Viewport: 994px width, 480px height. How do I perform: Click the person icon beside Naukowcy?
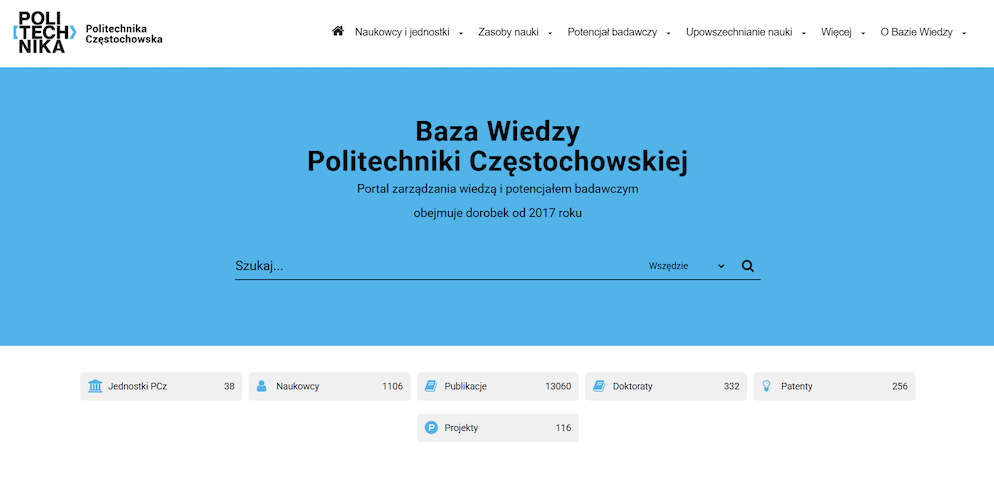coord(262,386)
